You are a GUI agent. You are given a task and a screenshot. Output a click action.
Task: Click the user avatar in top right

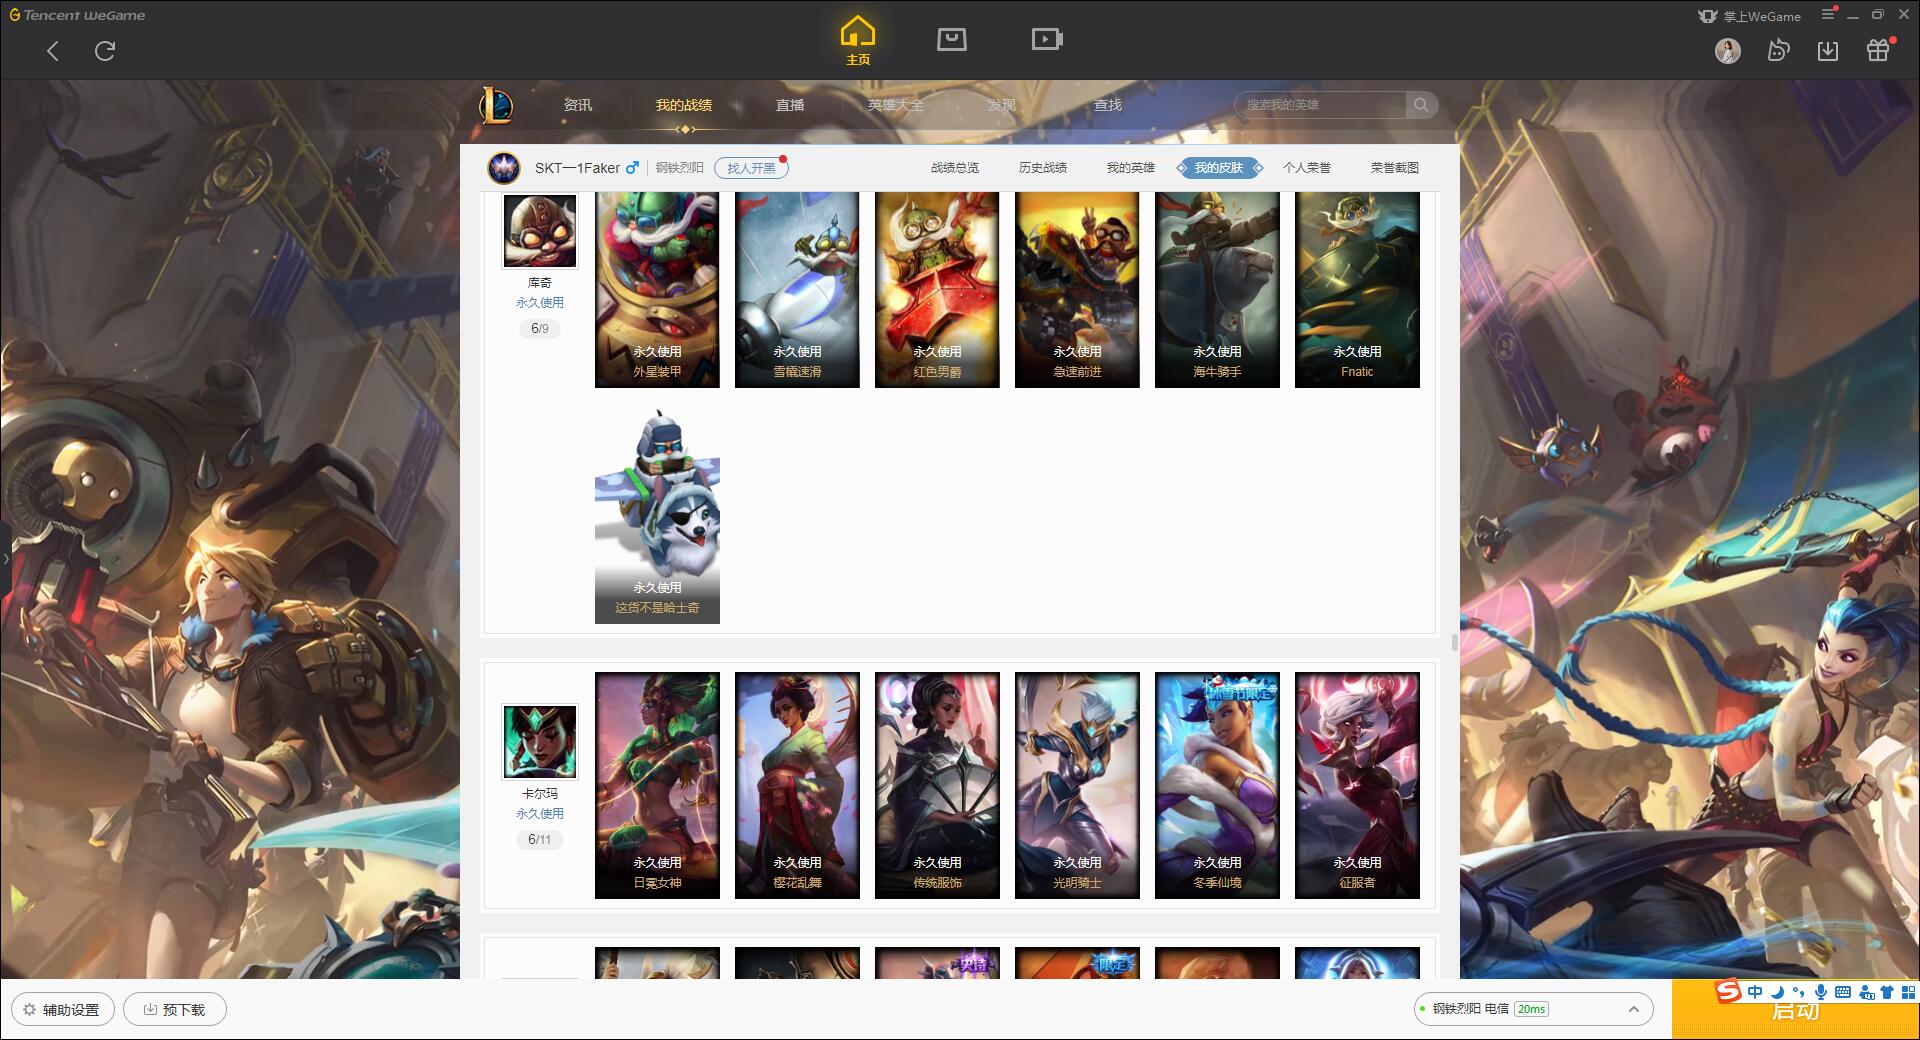pos(1728,50)
